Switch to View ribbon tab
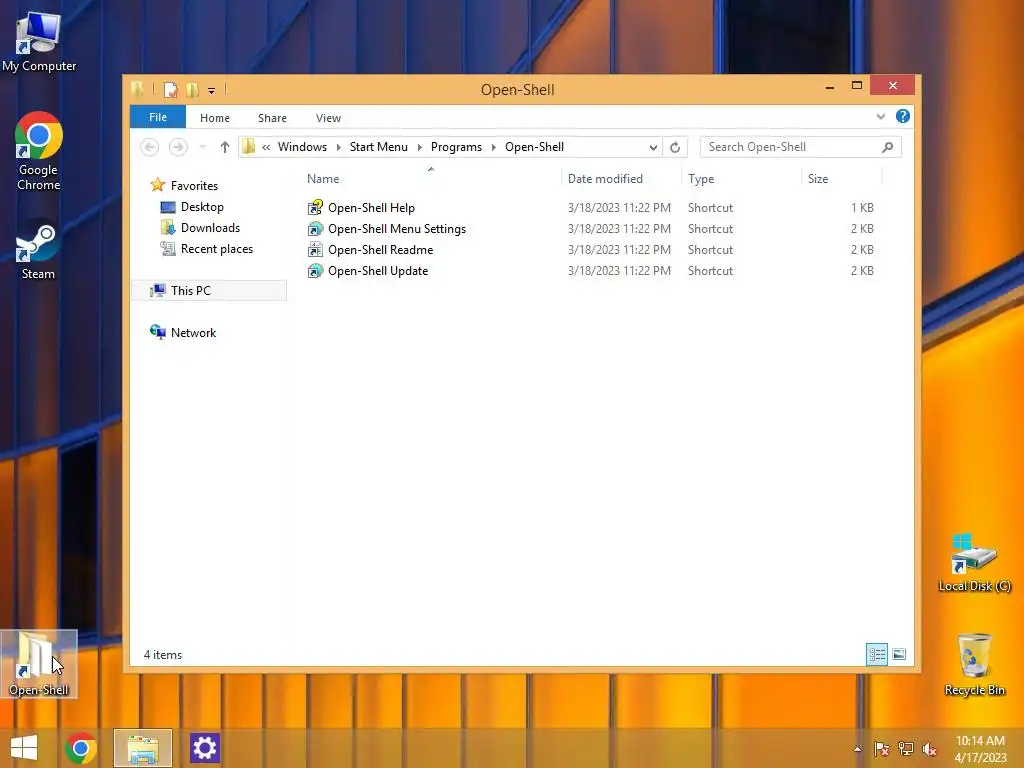The height and width of the screenshot is (768, 1024). 328,118
